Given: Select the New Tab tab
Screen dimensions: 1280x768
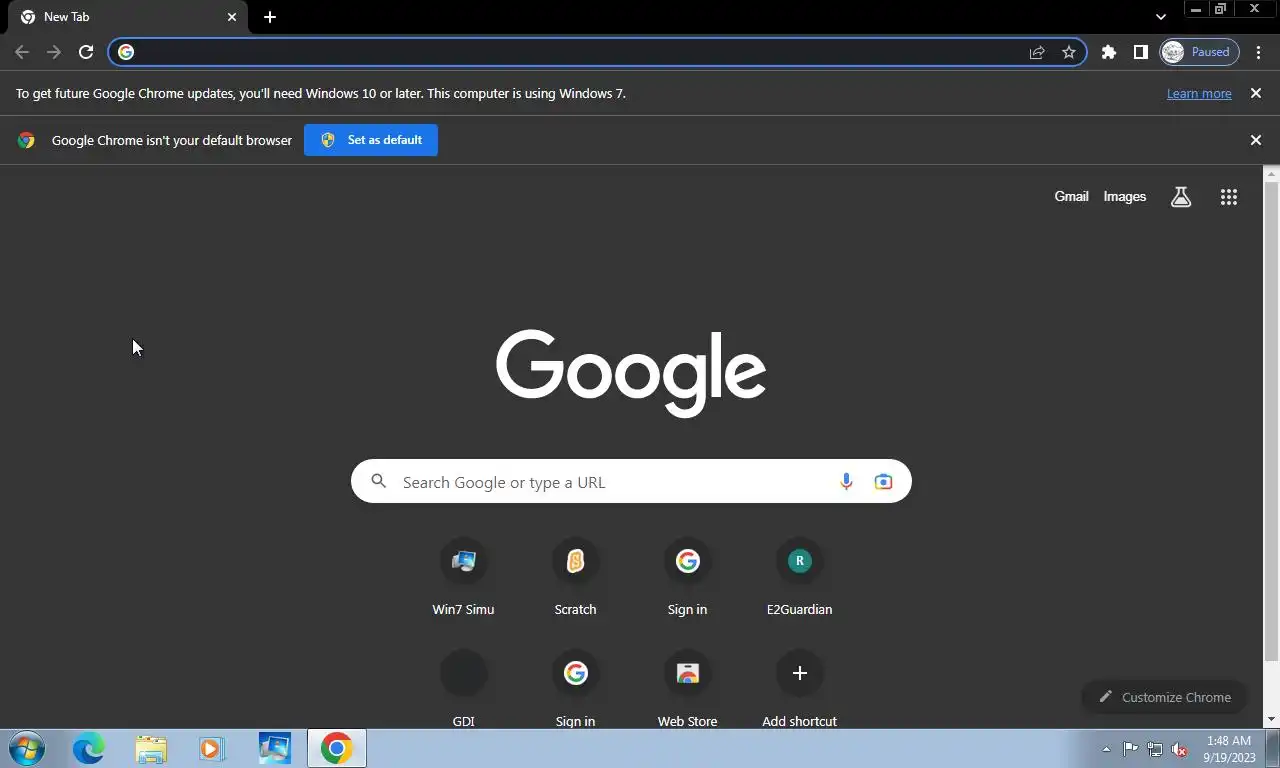Looking at the screenshot, I should tap(127, 17).
